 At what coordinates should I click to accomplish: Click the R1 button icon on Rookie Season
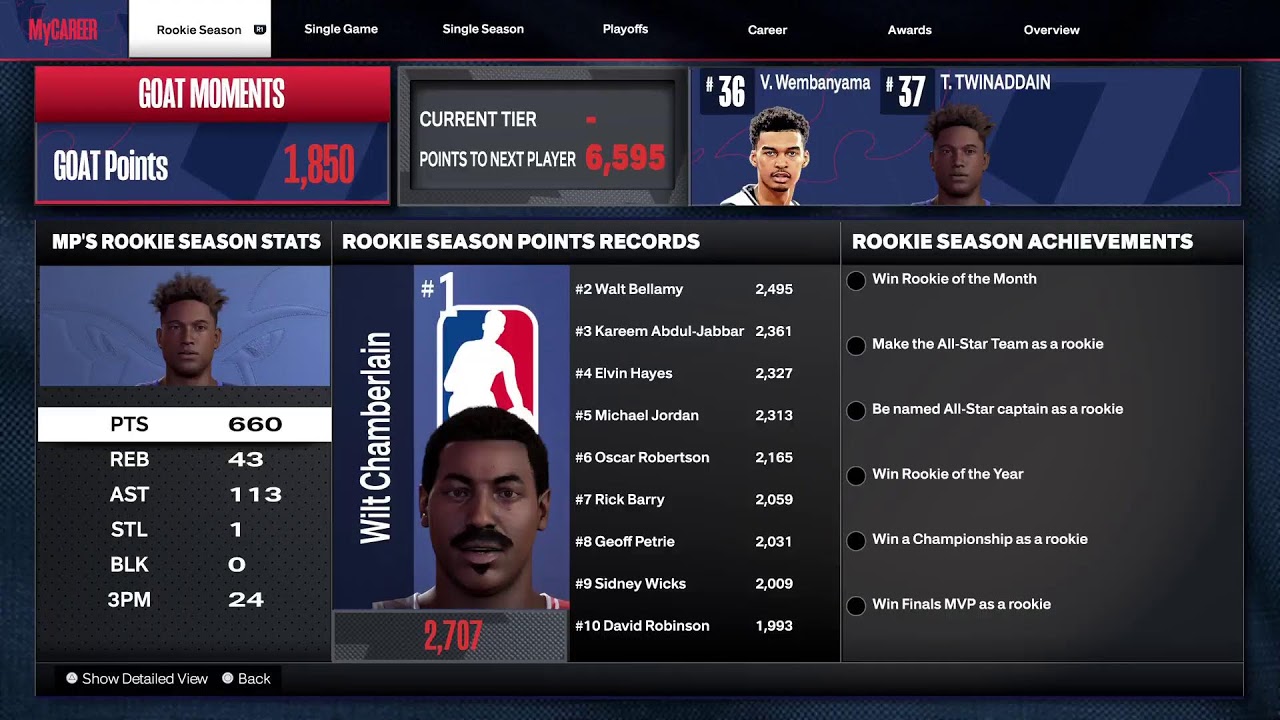(260, 30)
